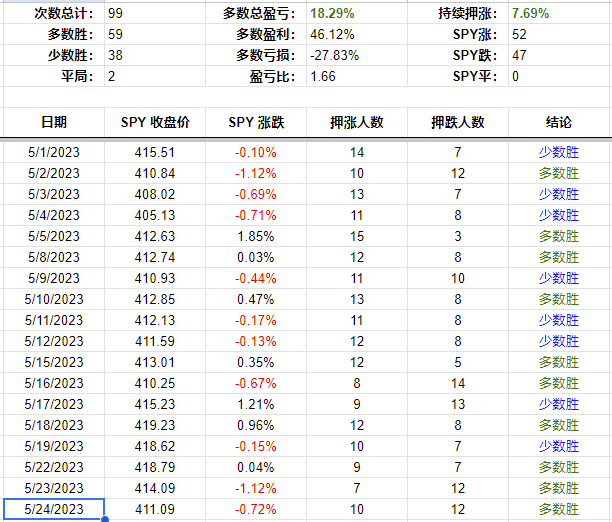Select the change cell -0.15%
The height and width of the screenshot is (522, 612).
[256, 446]
